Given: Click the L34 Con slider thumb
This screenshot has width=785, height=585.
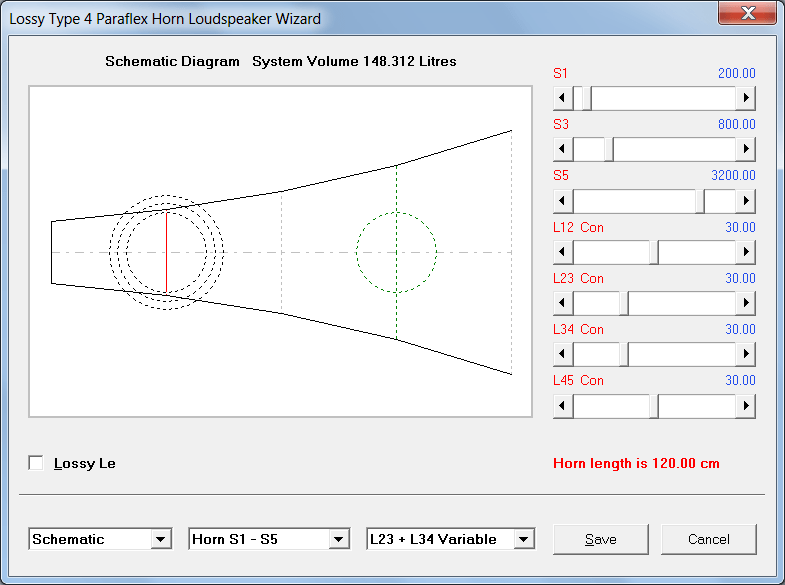Looking at the screenshot, I should pos(624,354).
